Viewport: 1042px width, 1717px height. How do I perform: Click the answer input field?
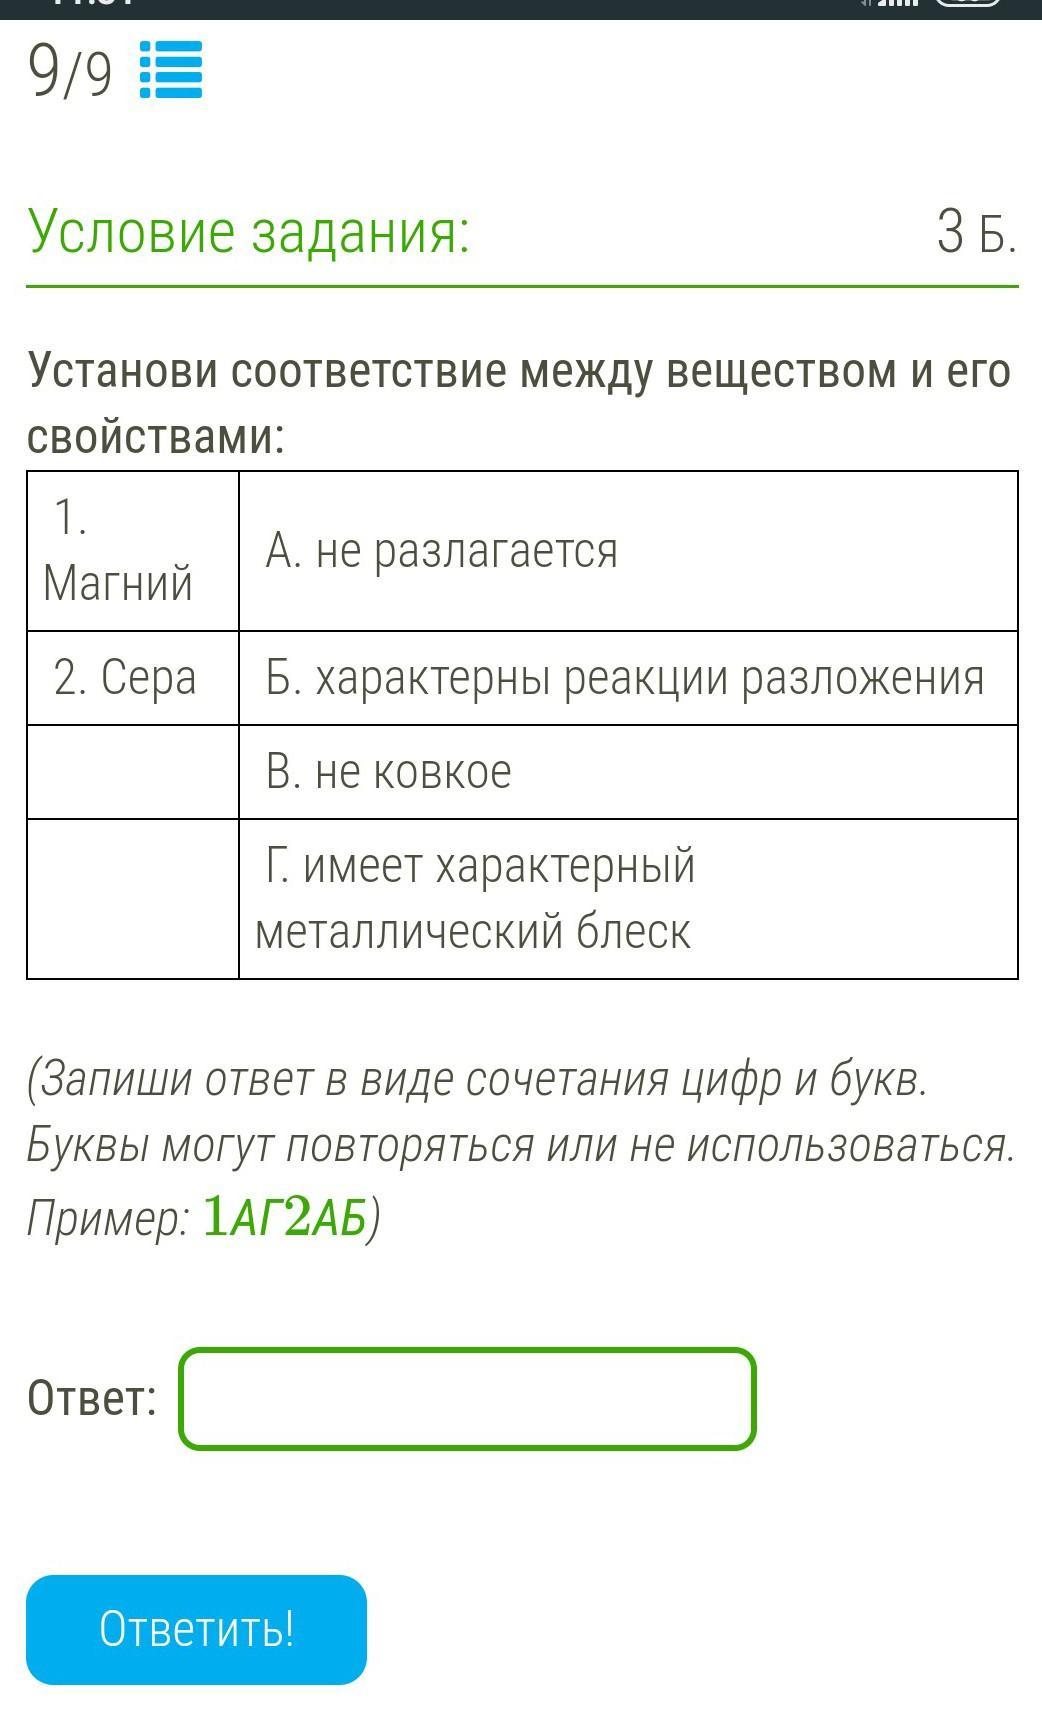point(467,1398)
